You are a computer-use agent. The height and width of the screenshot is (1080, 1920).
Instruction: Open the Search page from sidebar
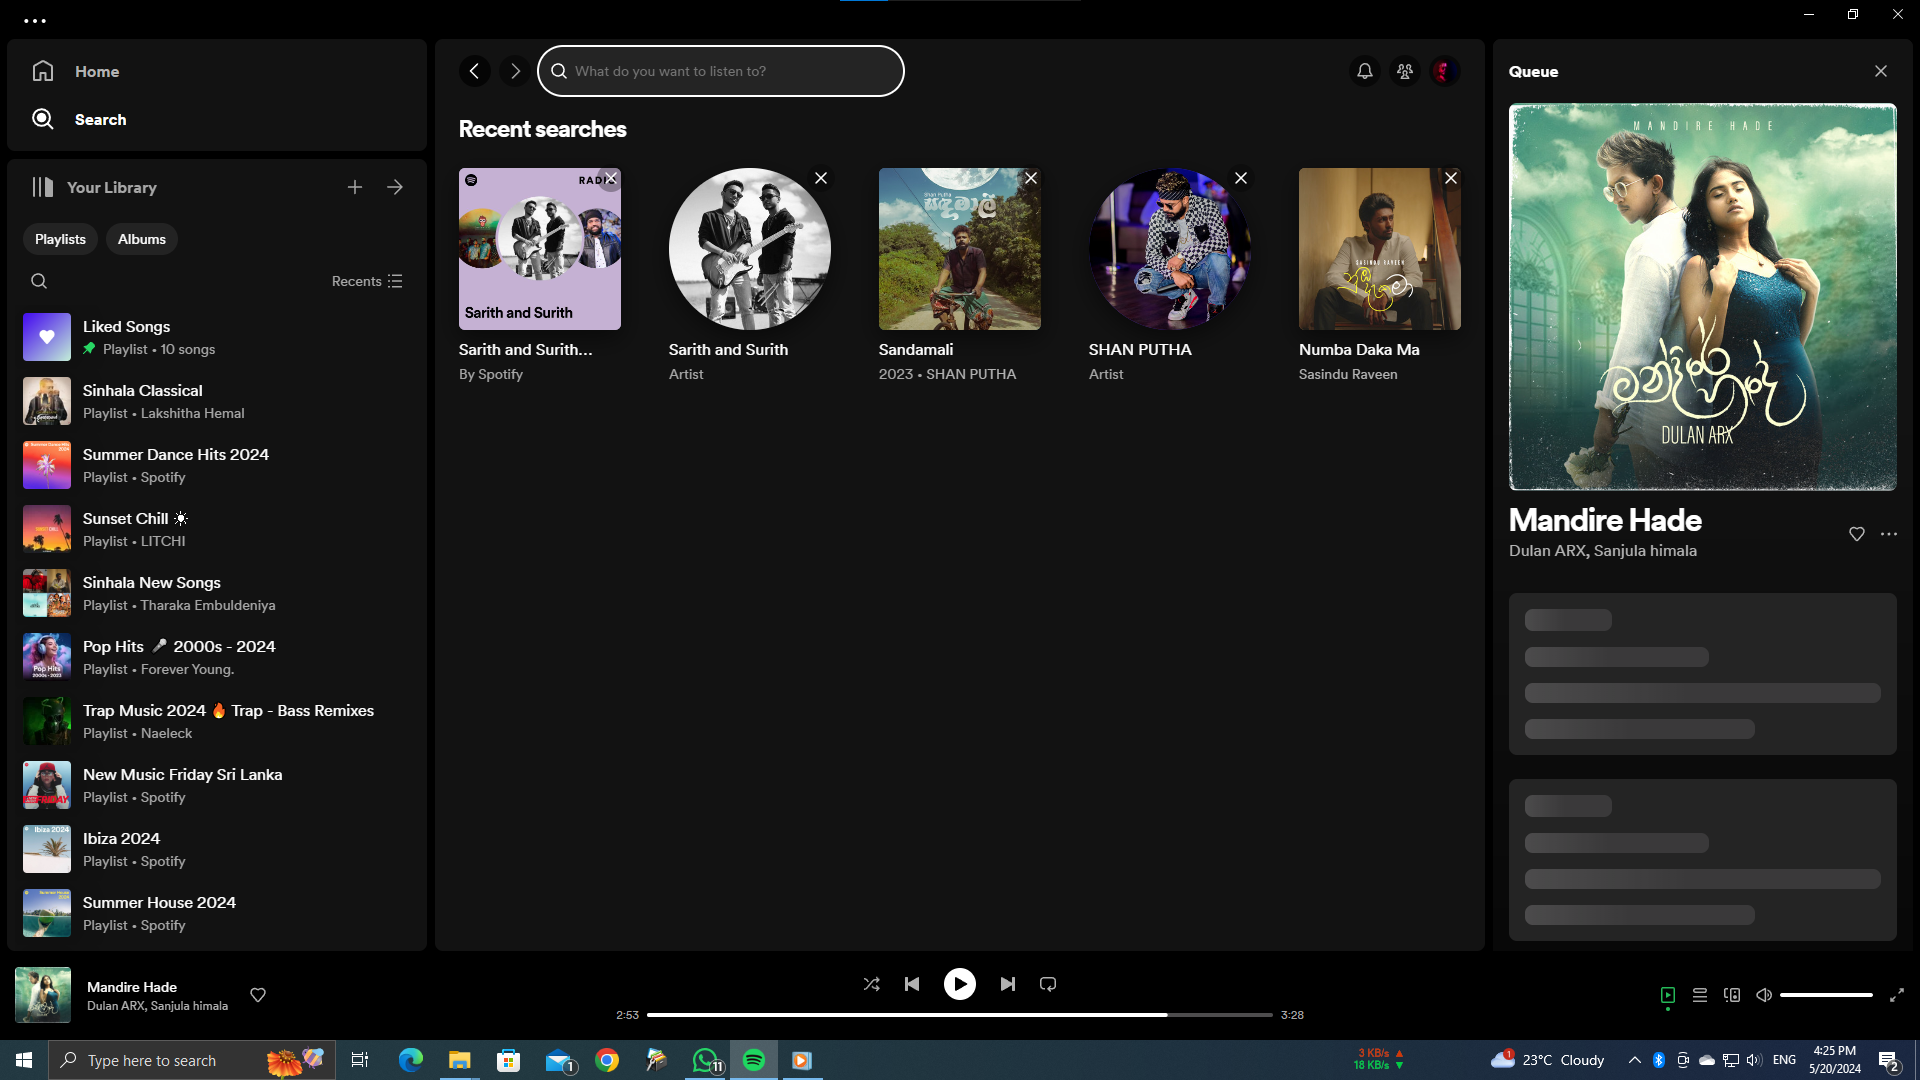(79, 119)
